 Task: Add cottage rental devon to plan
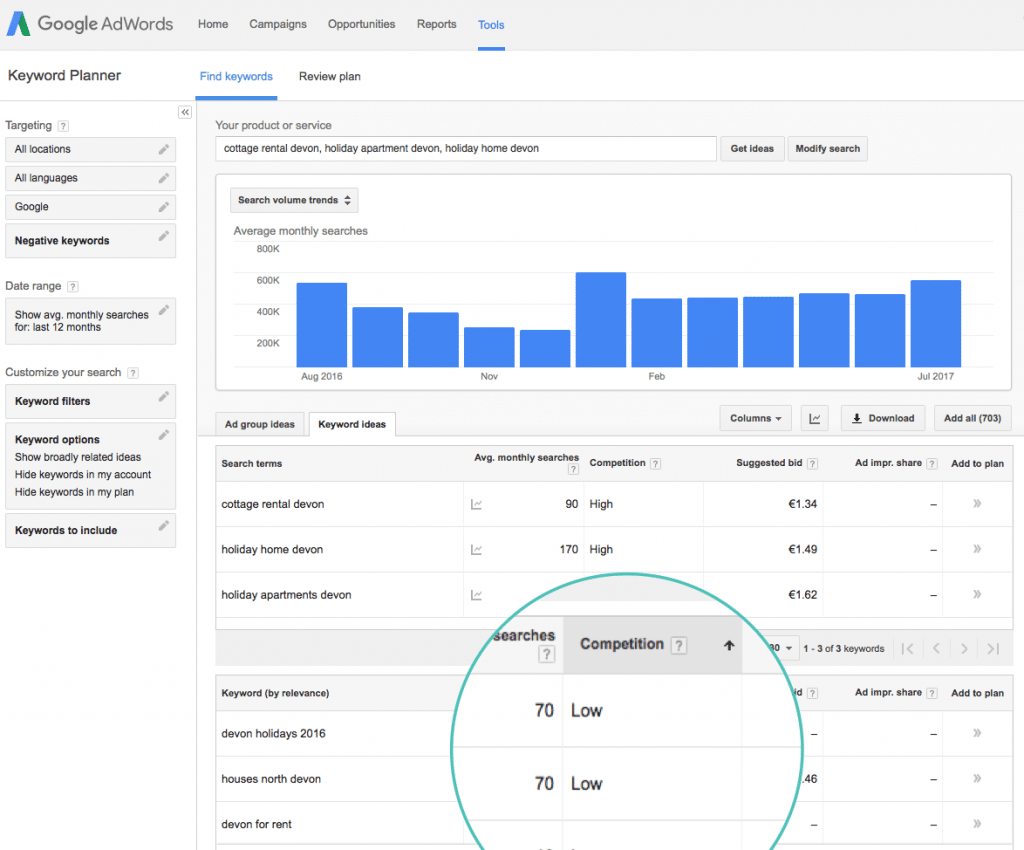(x=977, y=503)
